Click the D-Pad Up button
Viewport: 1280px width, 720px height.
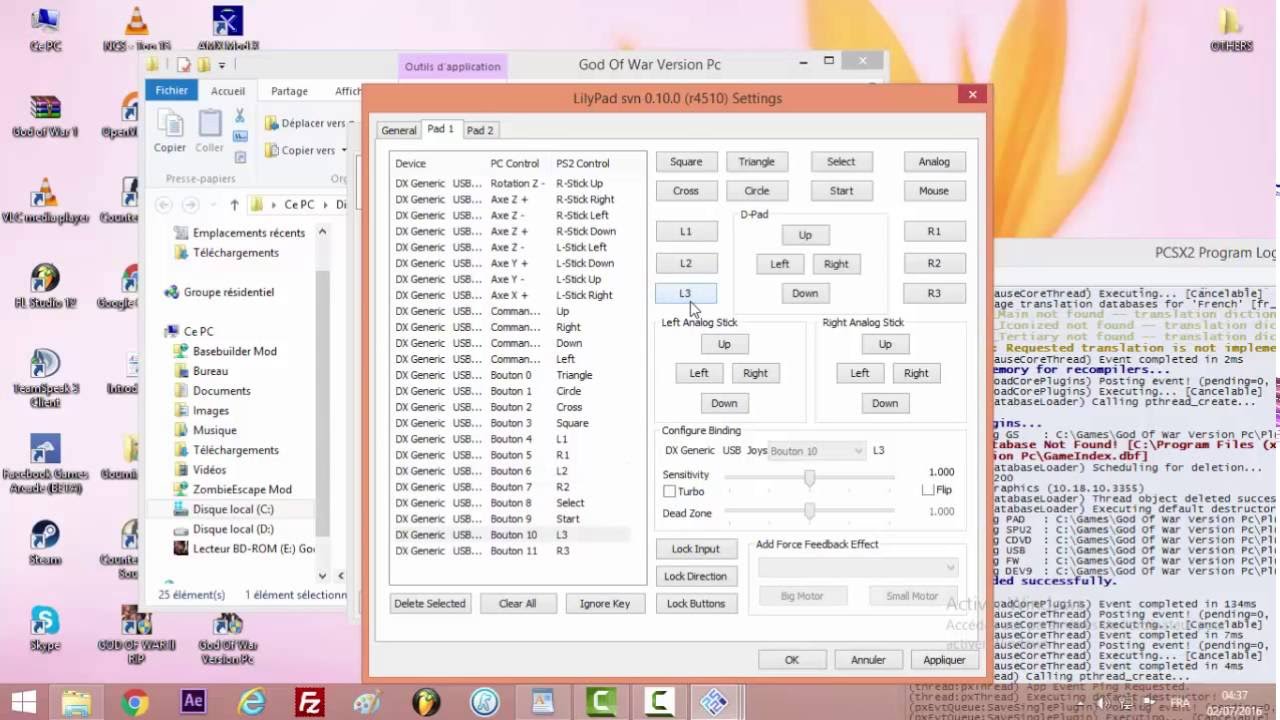point(805,235)
